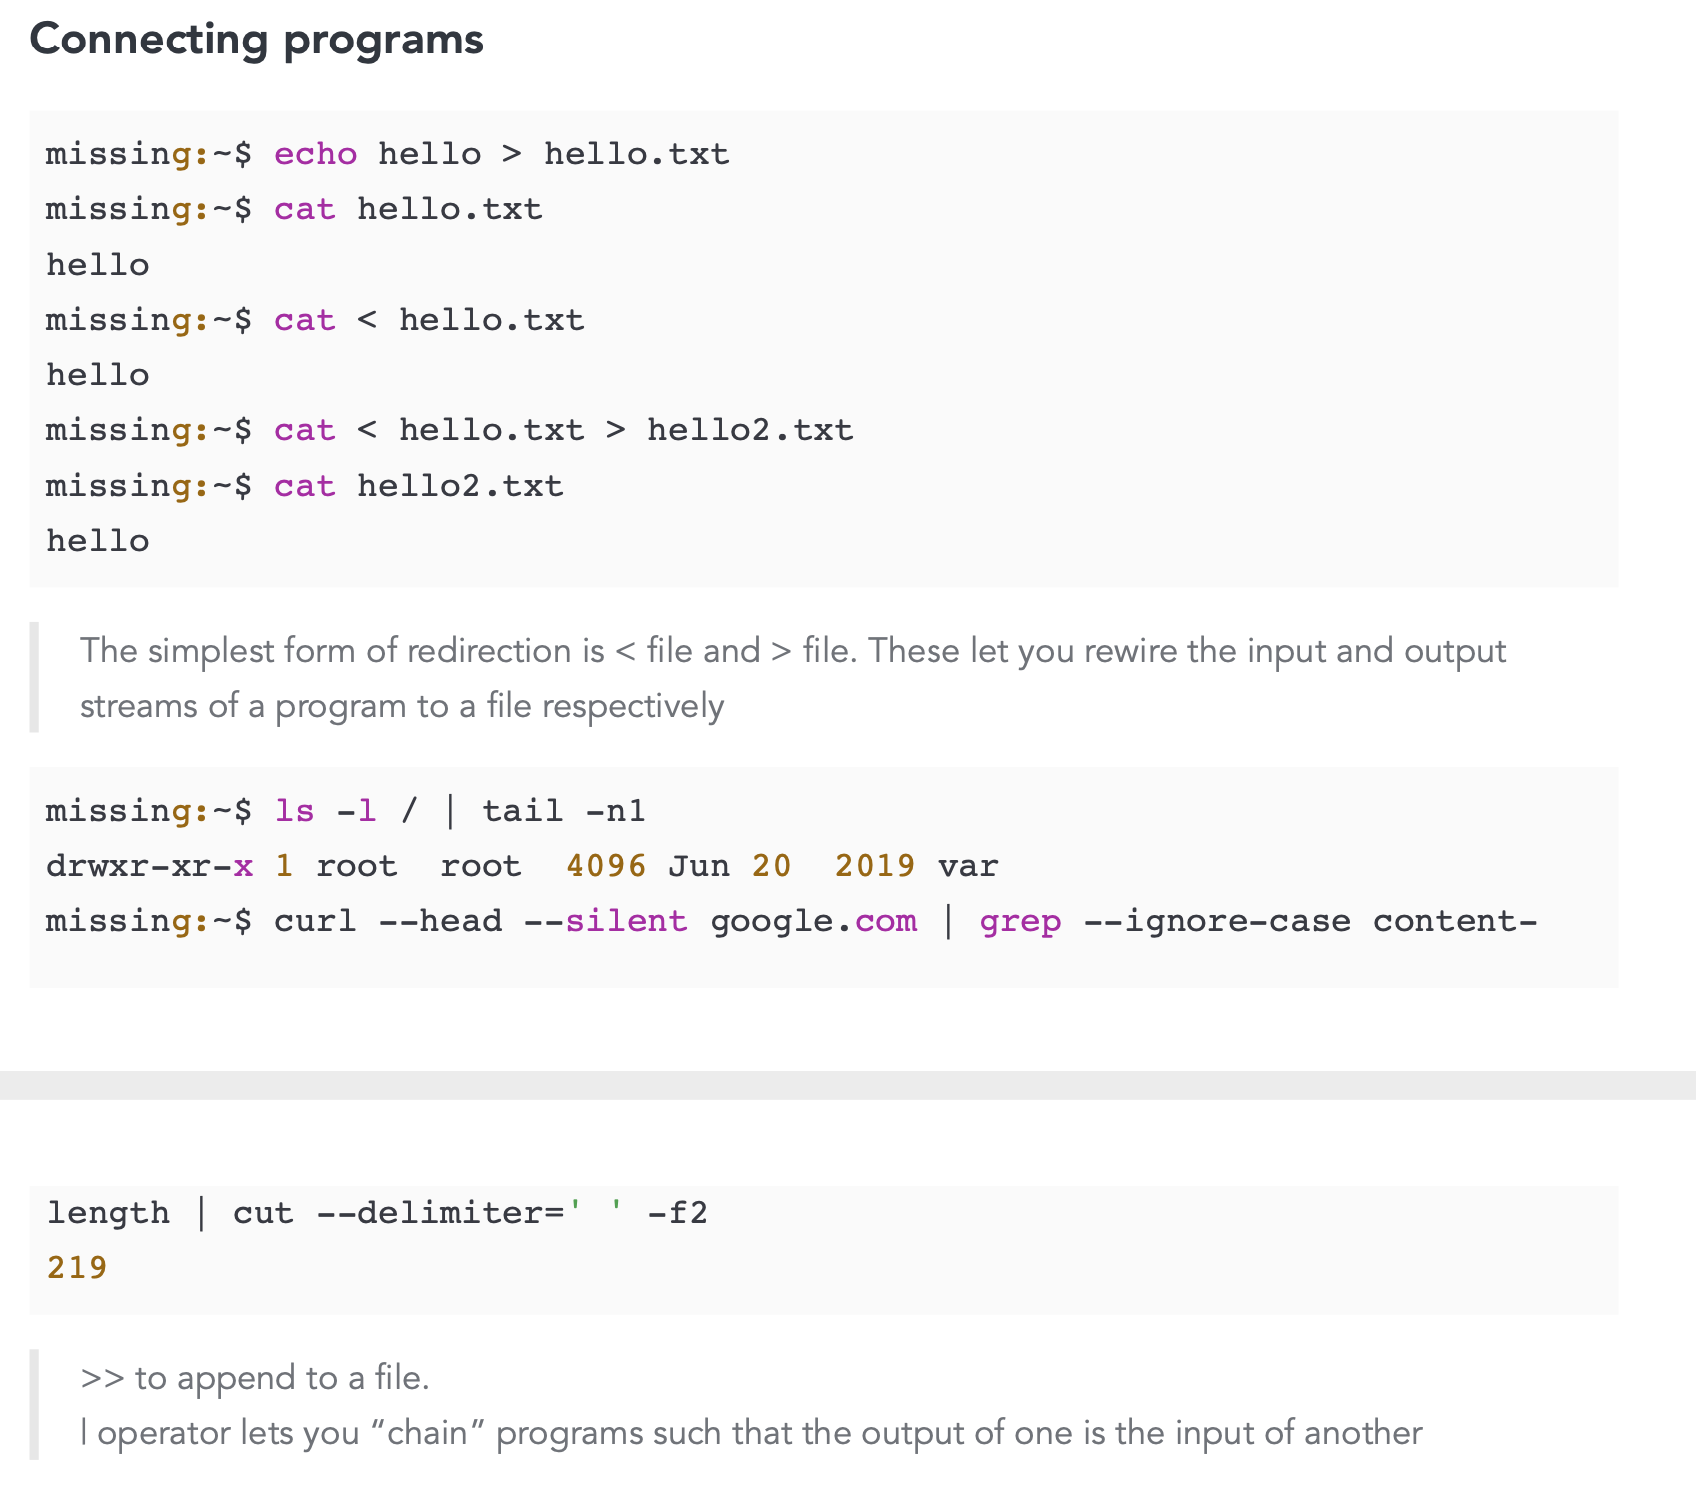The image size is (1696, 1494).
Task: Click the "219" output value
Action: [x=77, y=1268]
